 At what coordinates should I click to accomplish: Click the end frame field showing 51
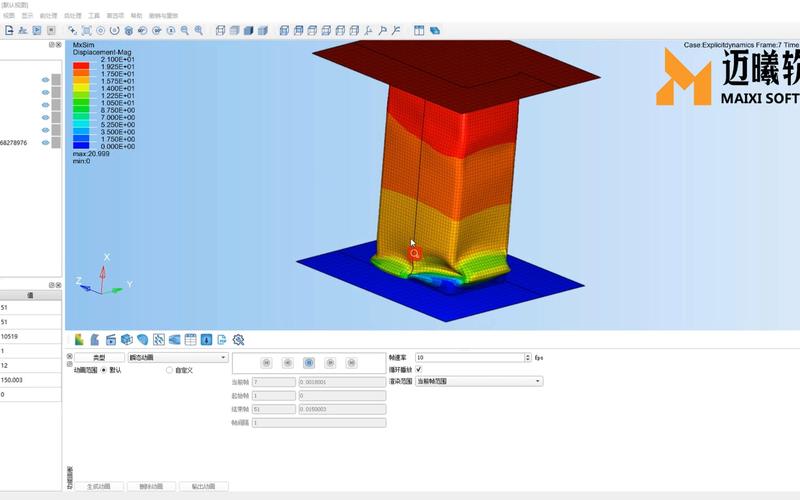274,409
